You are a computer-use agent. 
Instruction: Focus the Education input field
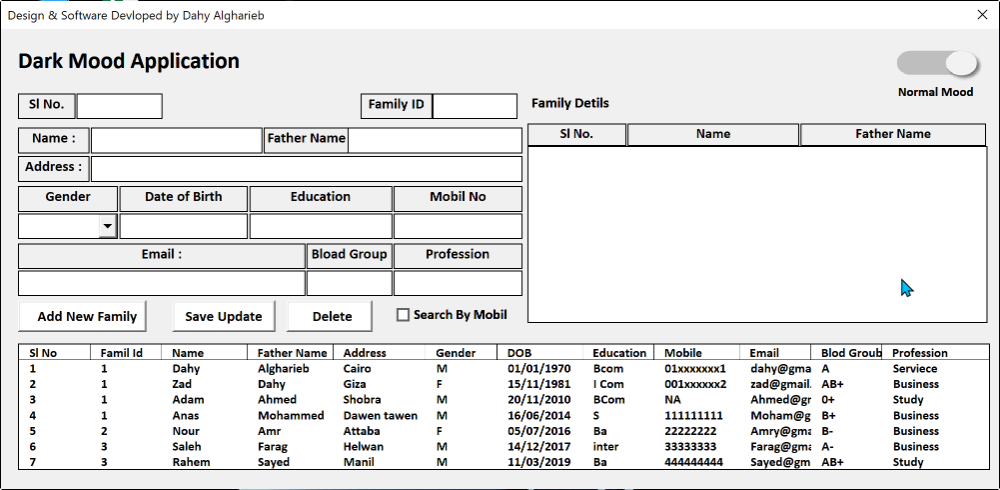pos(321,226)
